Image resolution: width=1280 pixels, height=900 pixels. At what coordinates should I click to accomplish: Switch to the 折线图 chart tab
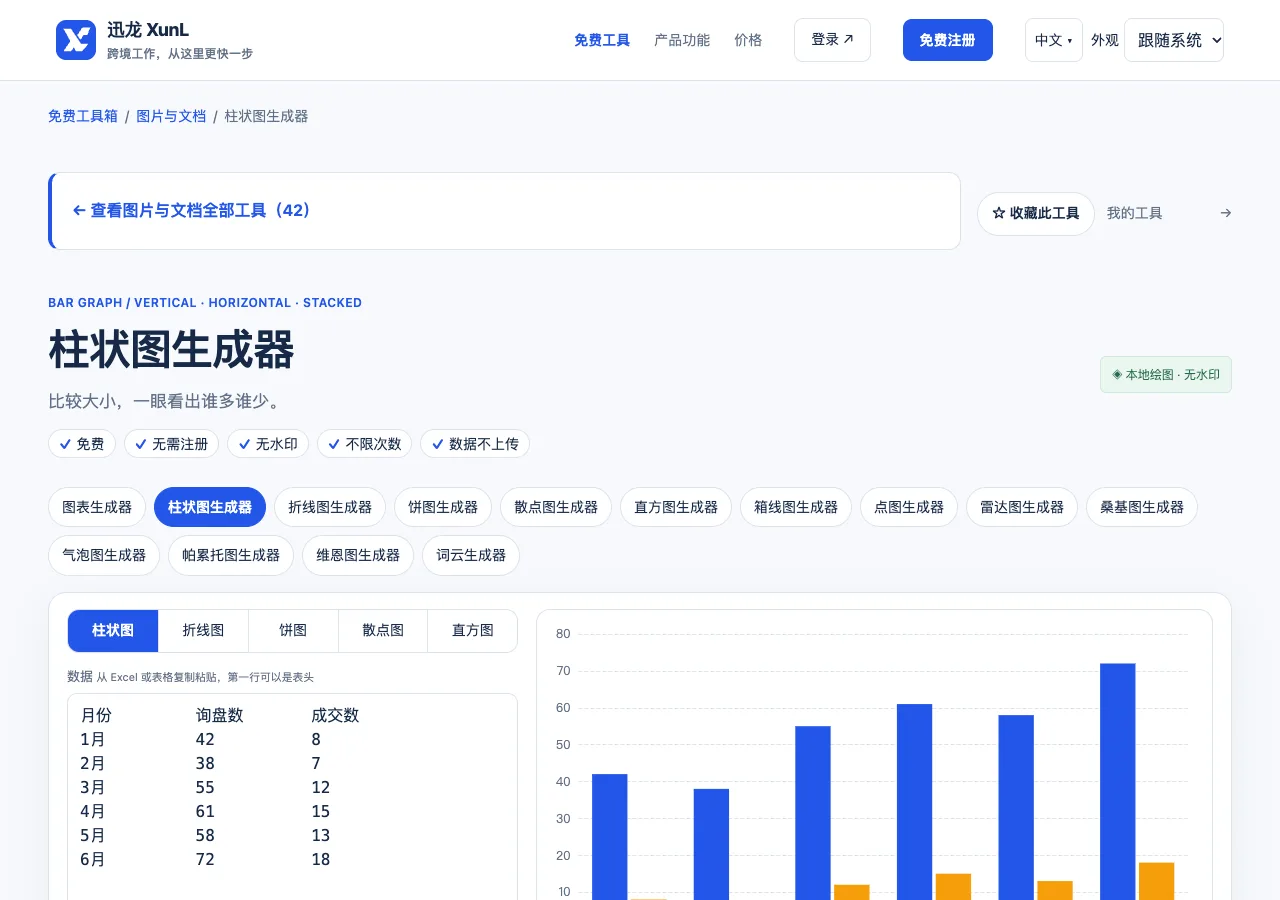point(203,631)
